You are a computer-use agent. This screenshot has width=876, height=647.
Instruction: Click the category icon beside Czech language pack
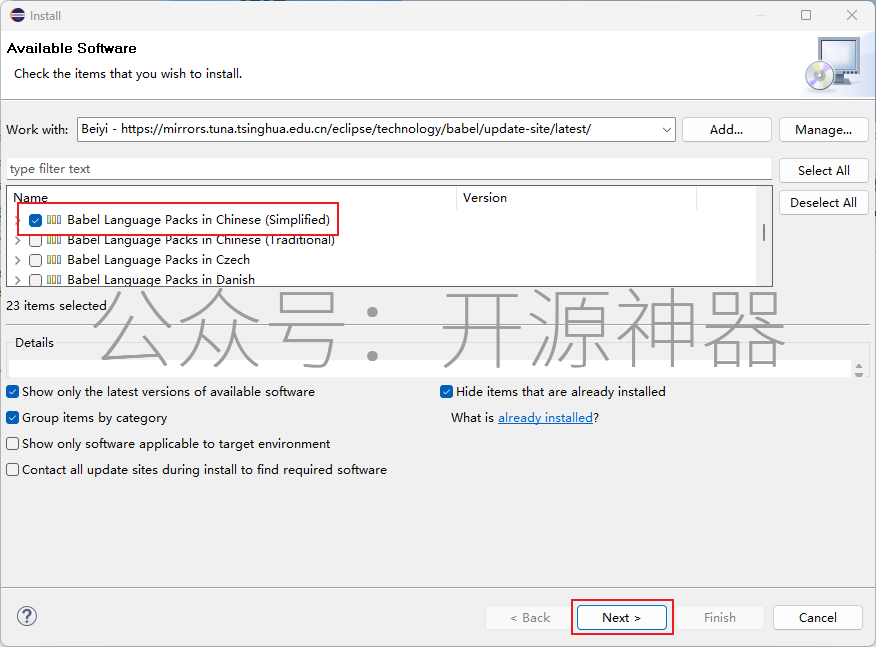tap(54, 260)
